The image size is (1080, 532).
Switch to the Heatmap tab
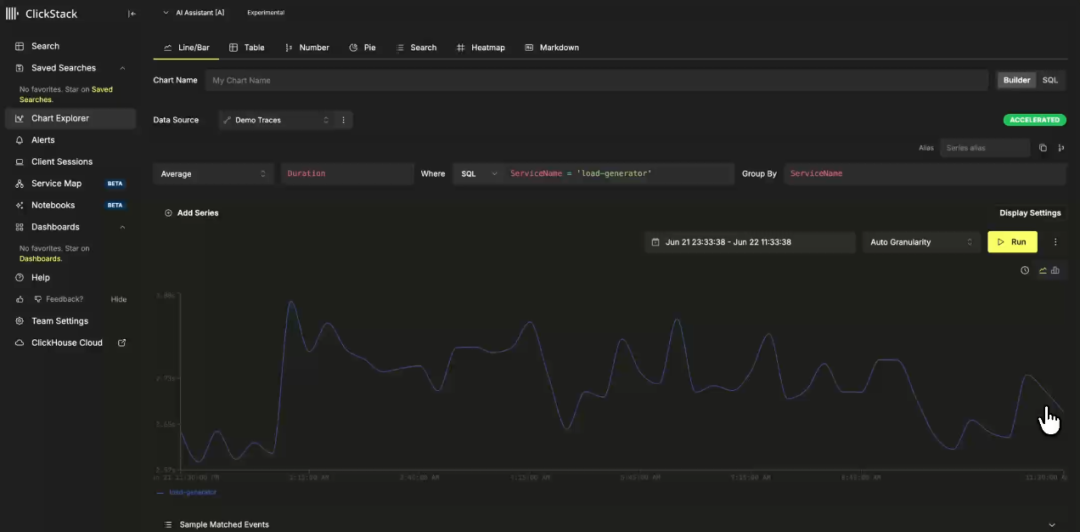tap(481, 48)
